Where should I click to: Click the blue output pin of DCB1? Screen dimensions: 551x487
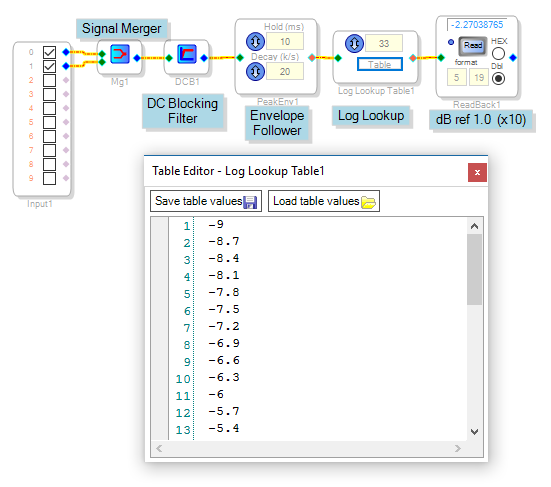[204, 58]
